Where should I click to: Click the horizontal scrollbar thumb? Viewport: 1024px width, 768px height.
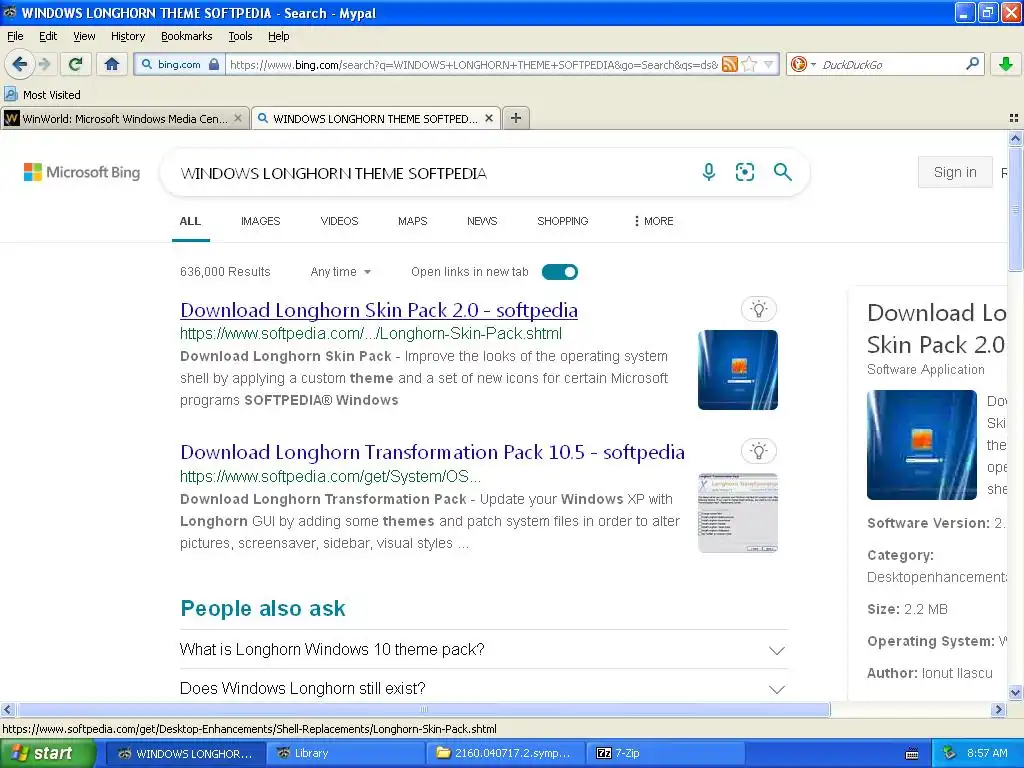(x=423, y=709)
